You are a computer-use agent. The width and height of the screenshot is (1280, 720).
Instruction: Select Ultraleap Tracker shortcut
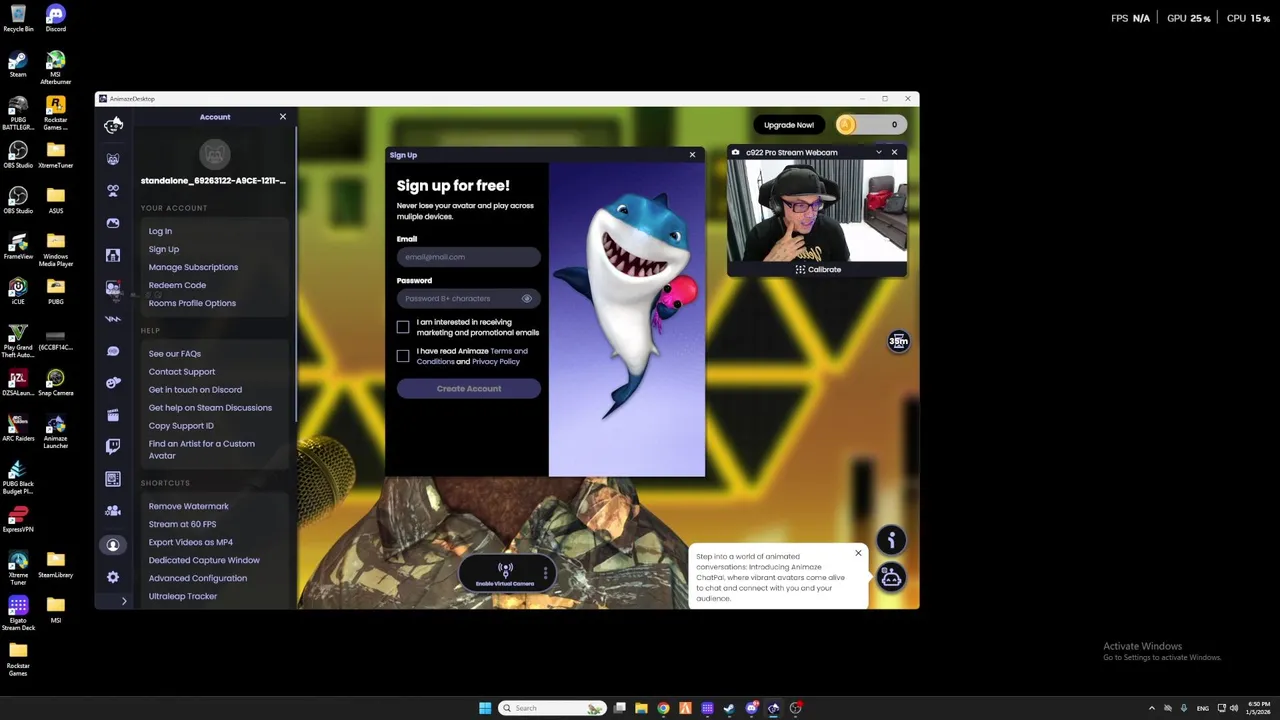point(183,596)
